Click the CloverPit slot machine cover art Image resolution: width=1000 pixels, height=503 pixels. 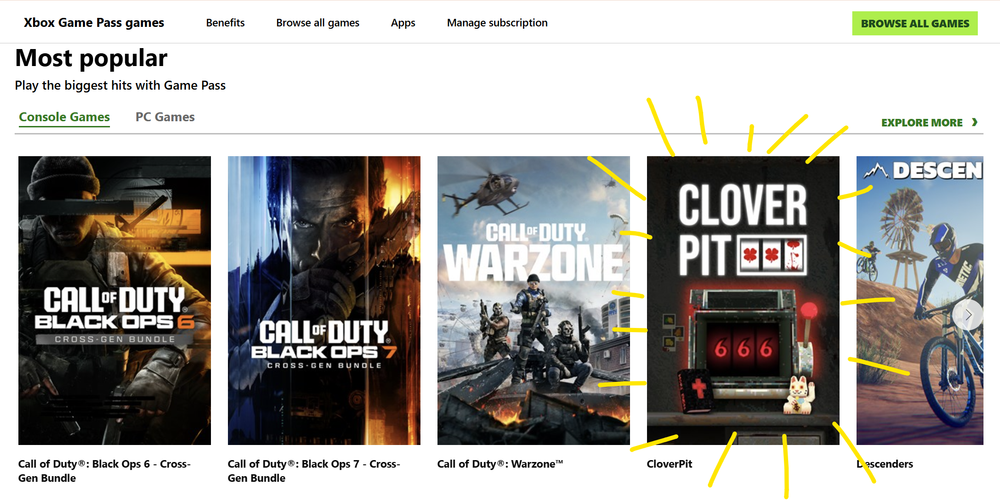[x=743, y=300]
